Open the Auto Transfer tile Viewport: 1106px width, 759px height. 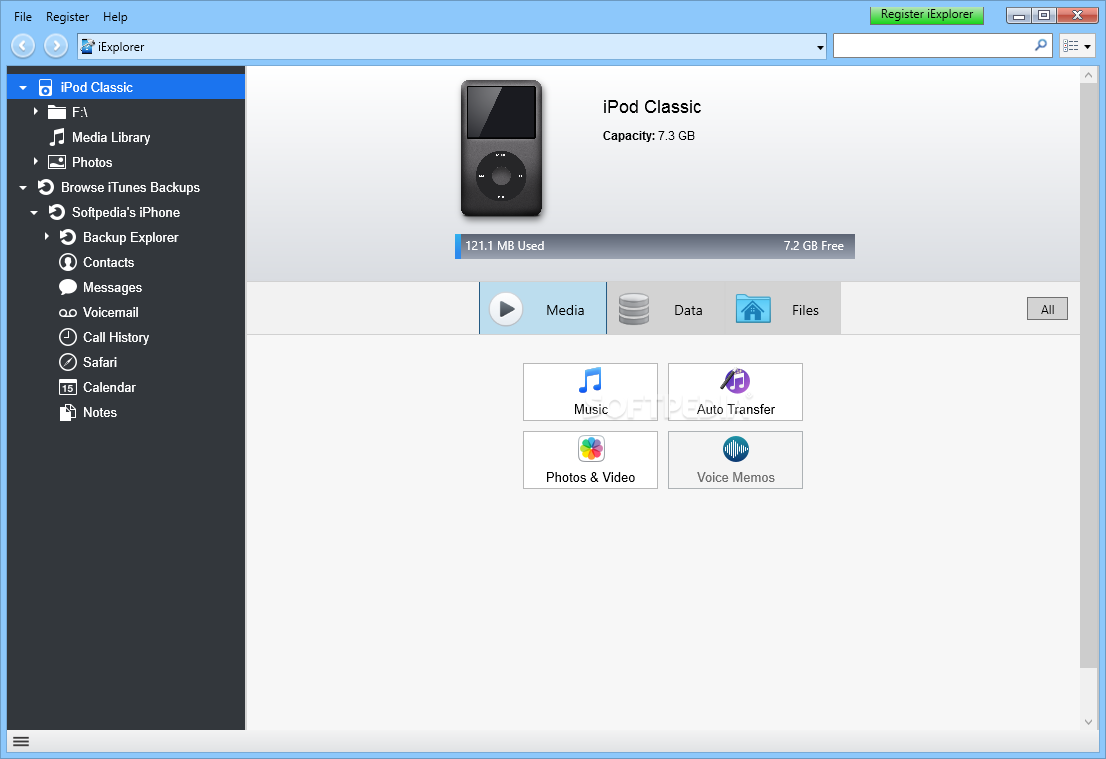pos(736,392)
